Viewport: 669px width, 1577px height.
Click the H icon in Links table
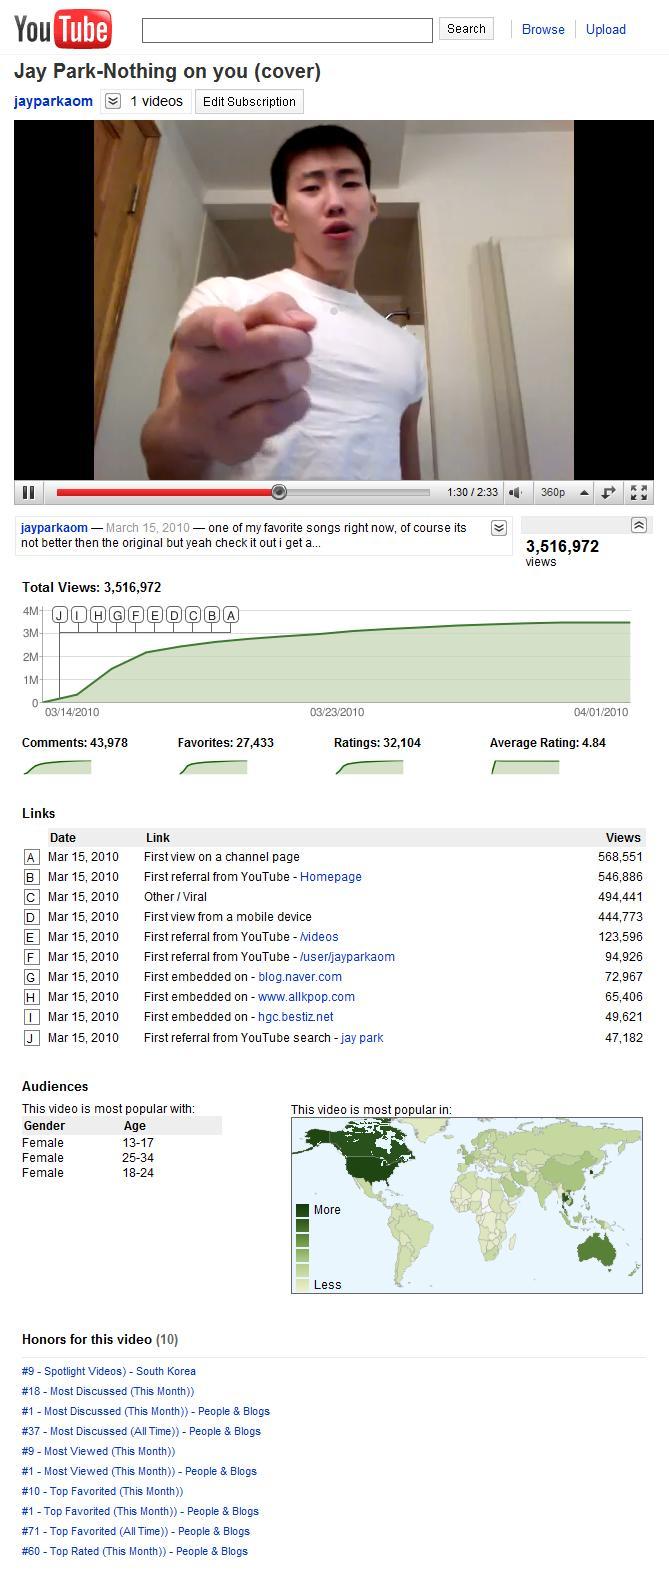[31, 997]
